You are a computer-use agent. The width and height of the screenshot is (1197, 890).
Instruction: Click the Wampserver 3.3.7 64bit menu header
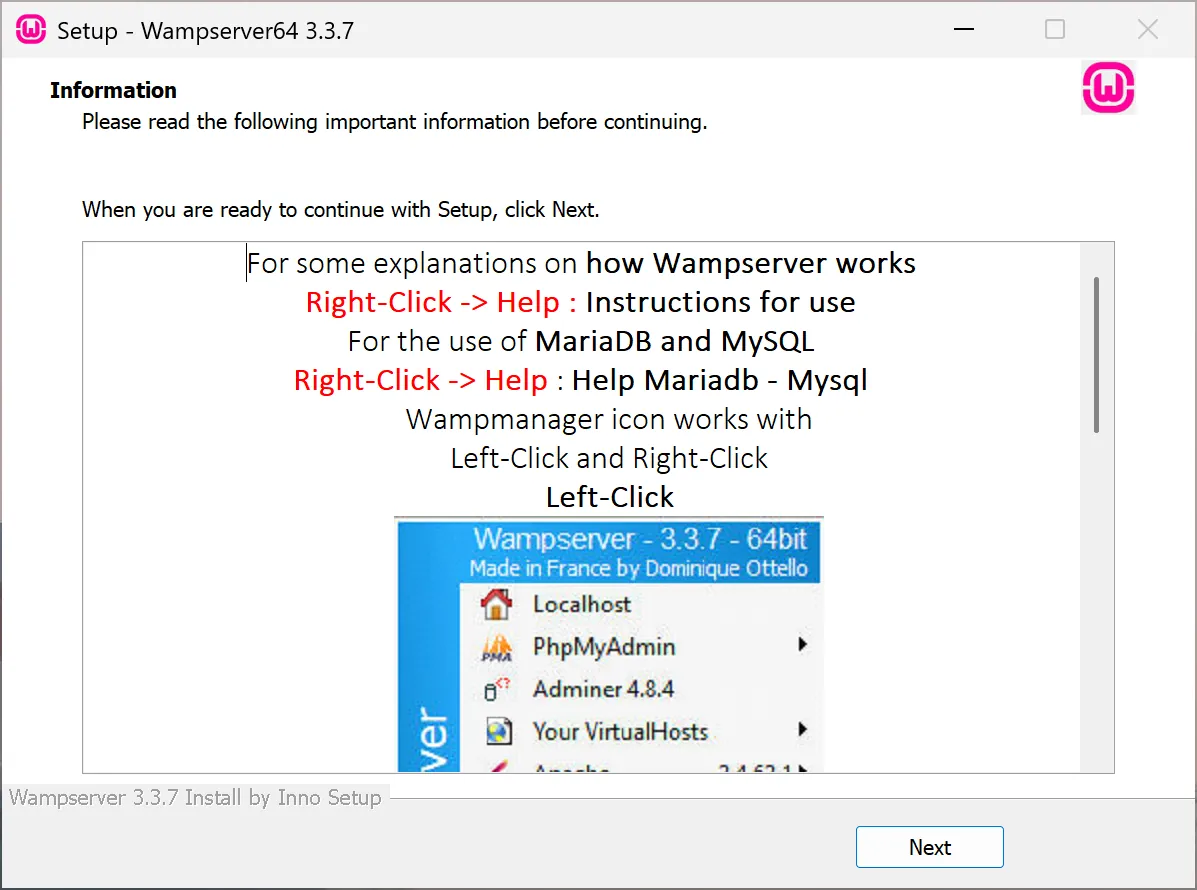640,539
